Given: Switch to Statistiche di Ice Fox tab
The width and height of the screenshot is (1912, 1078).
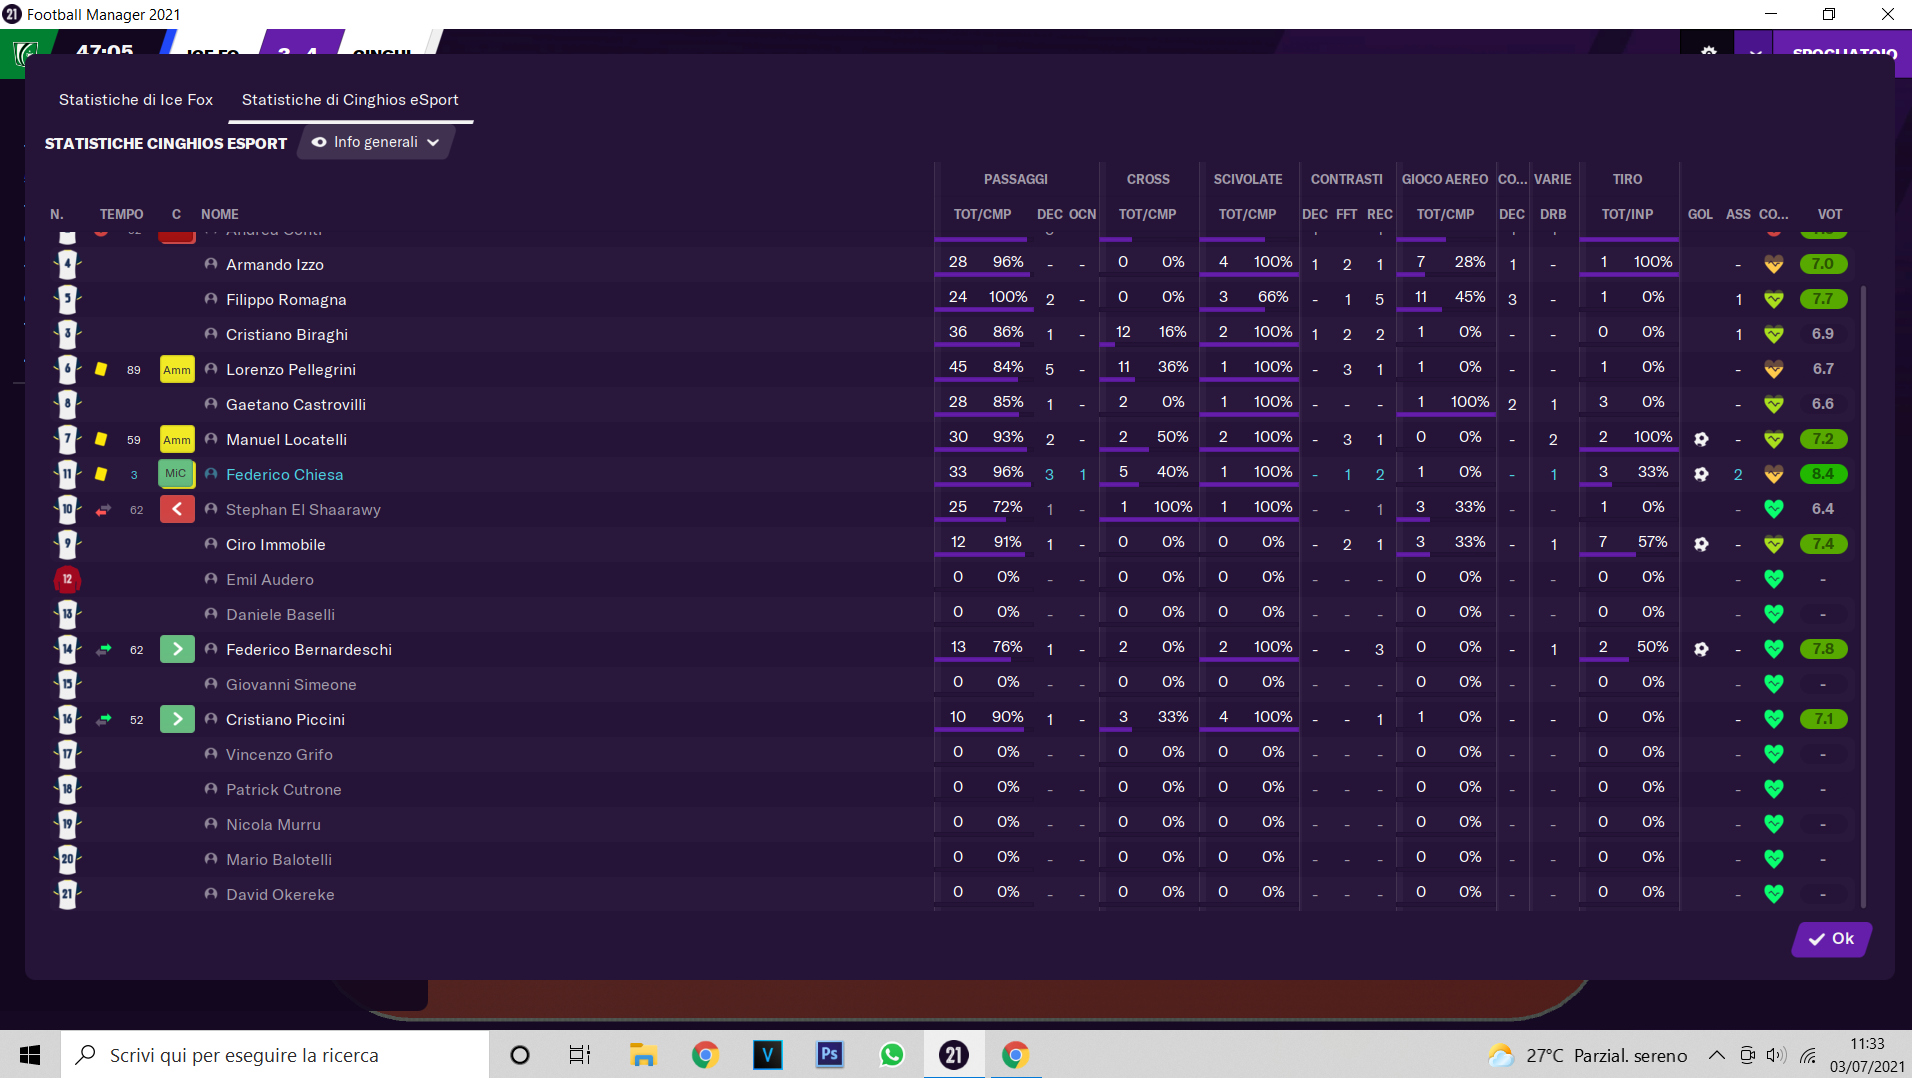Looking at the screenshot, I should (136, 100).
